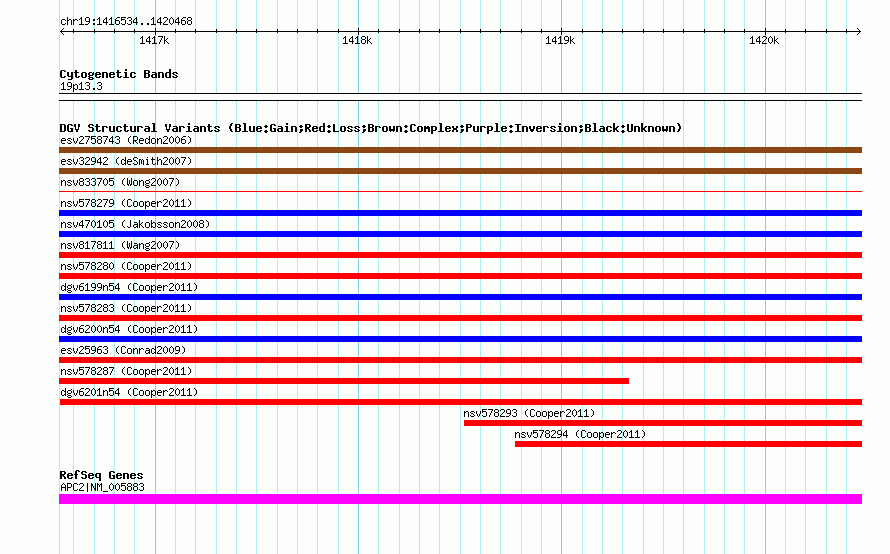
Task: Select the magenta APC2 gene bar
Action: pyautogui.click(x=460, y=499)
